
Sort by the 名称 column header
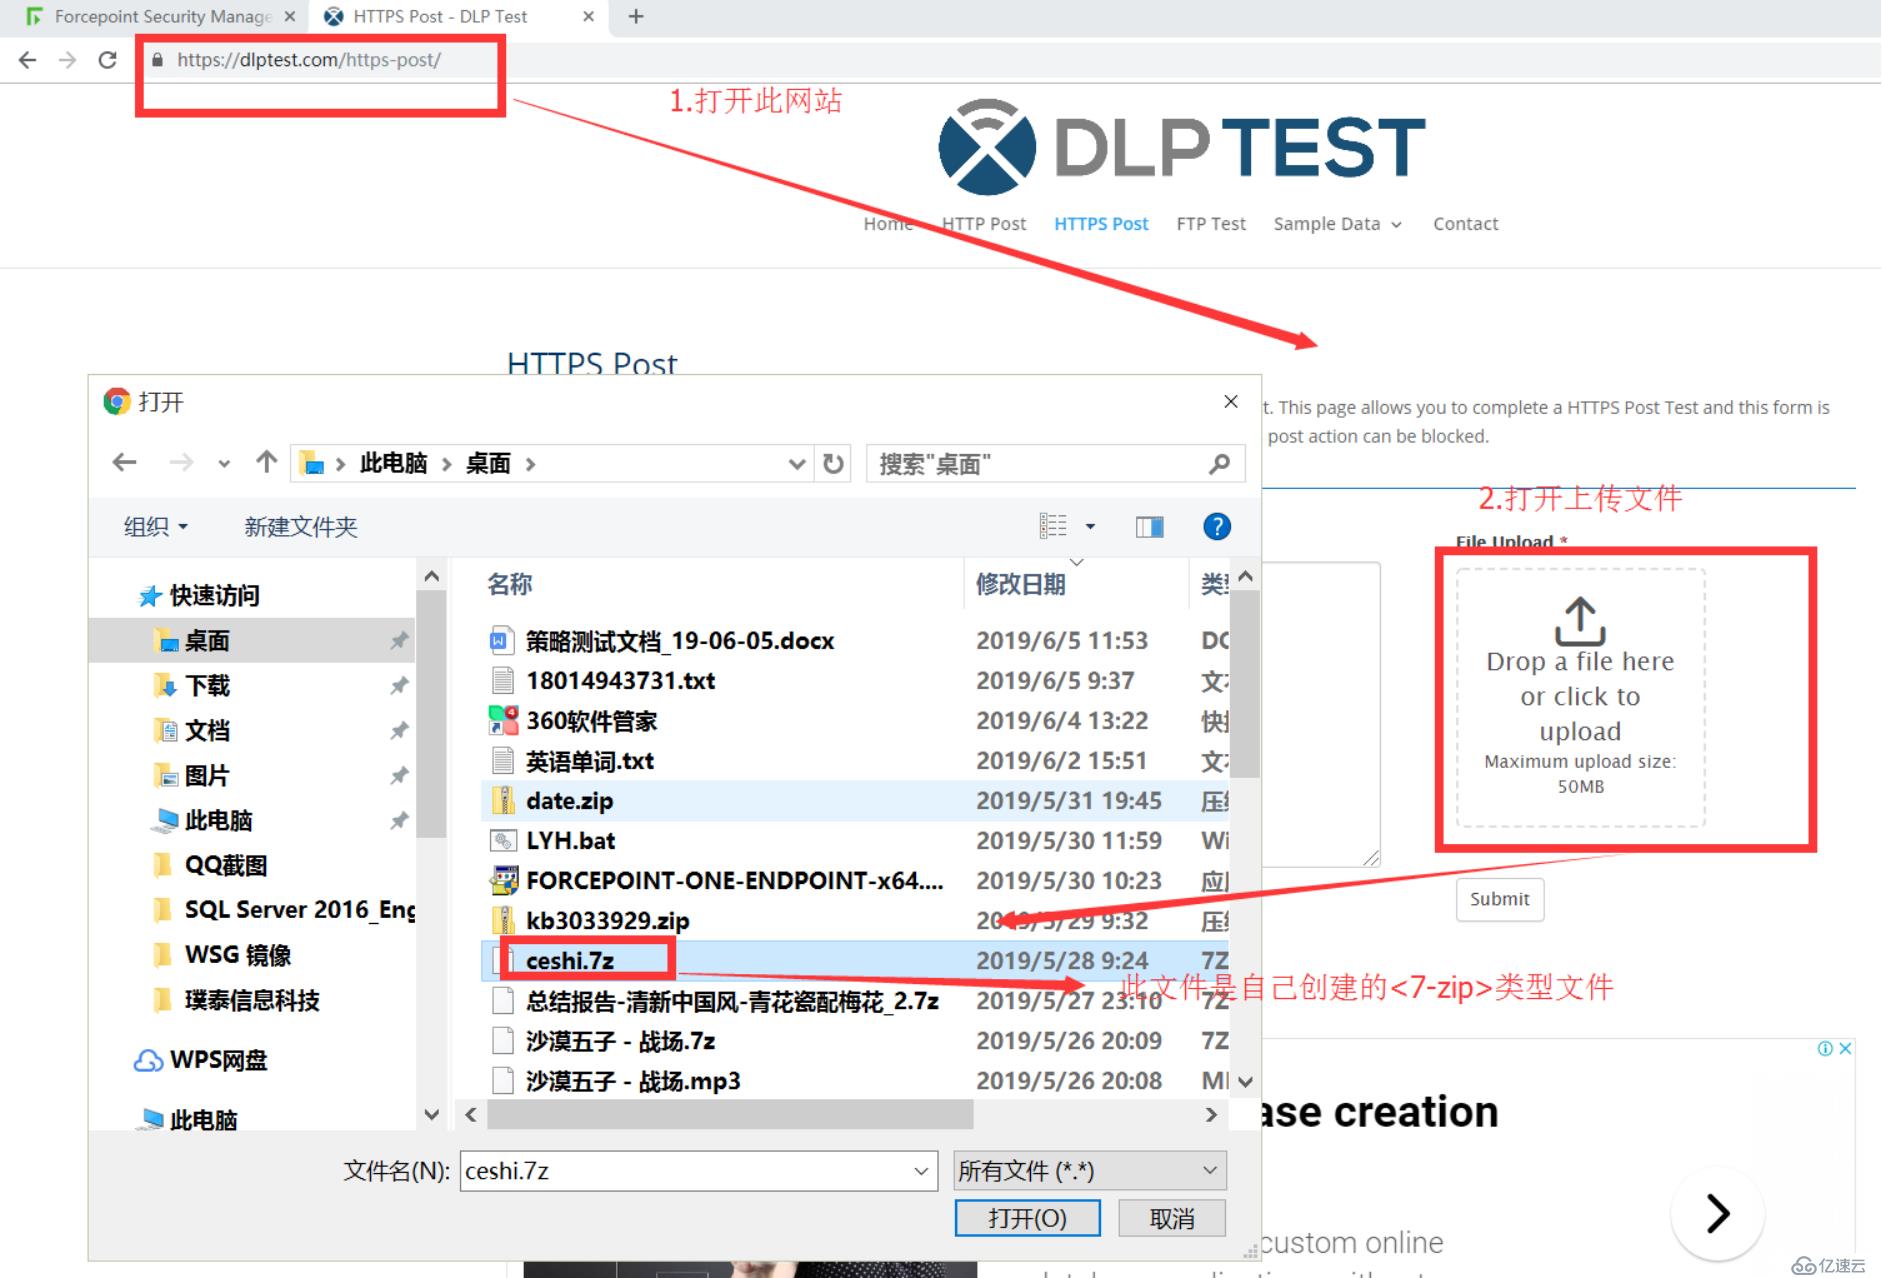pyautogui.click(x=510, y=584)
